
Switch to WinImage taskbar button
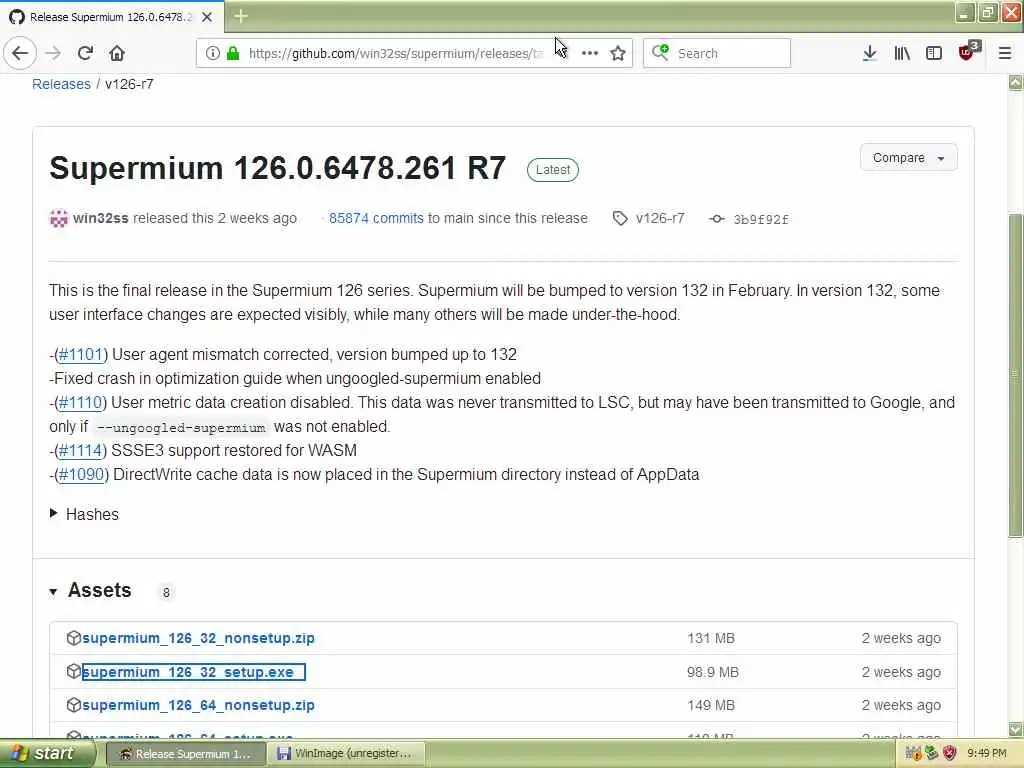click(x=347, y=754)
